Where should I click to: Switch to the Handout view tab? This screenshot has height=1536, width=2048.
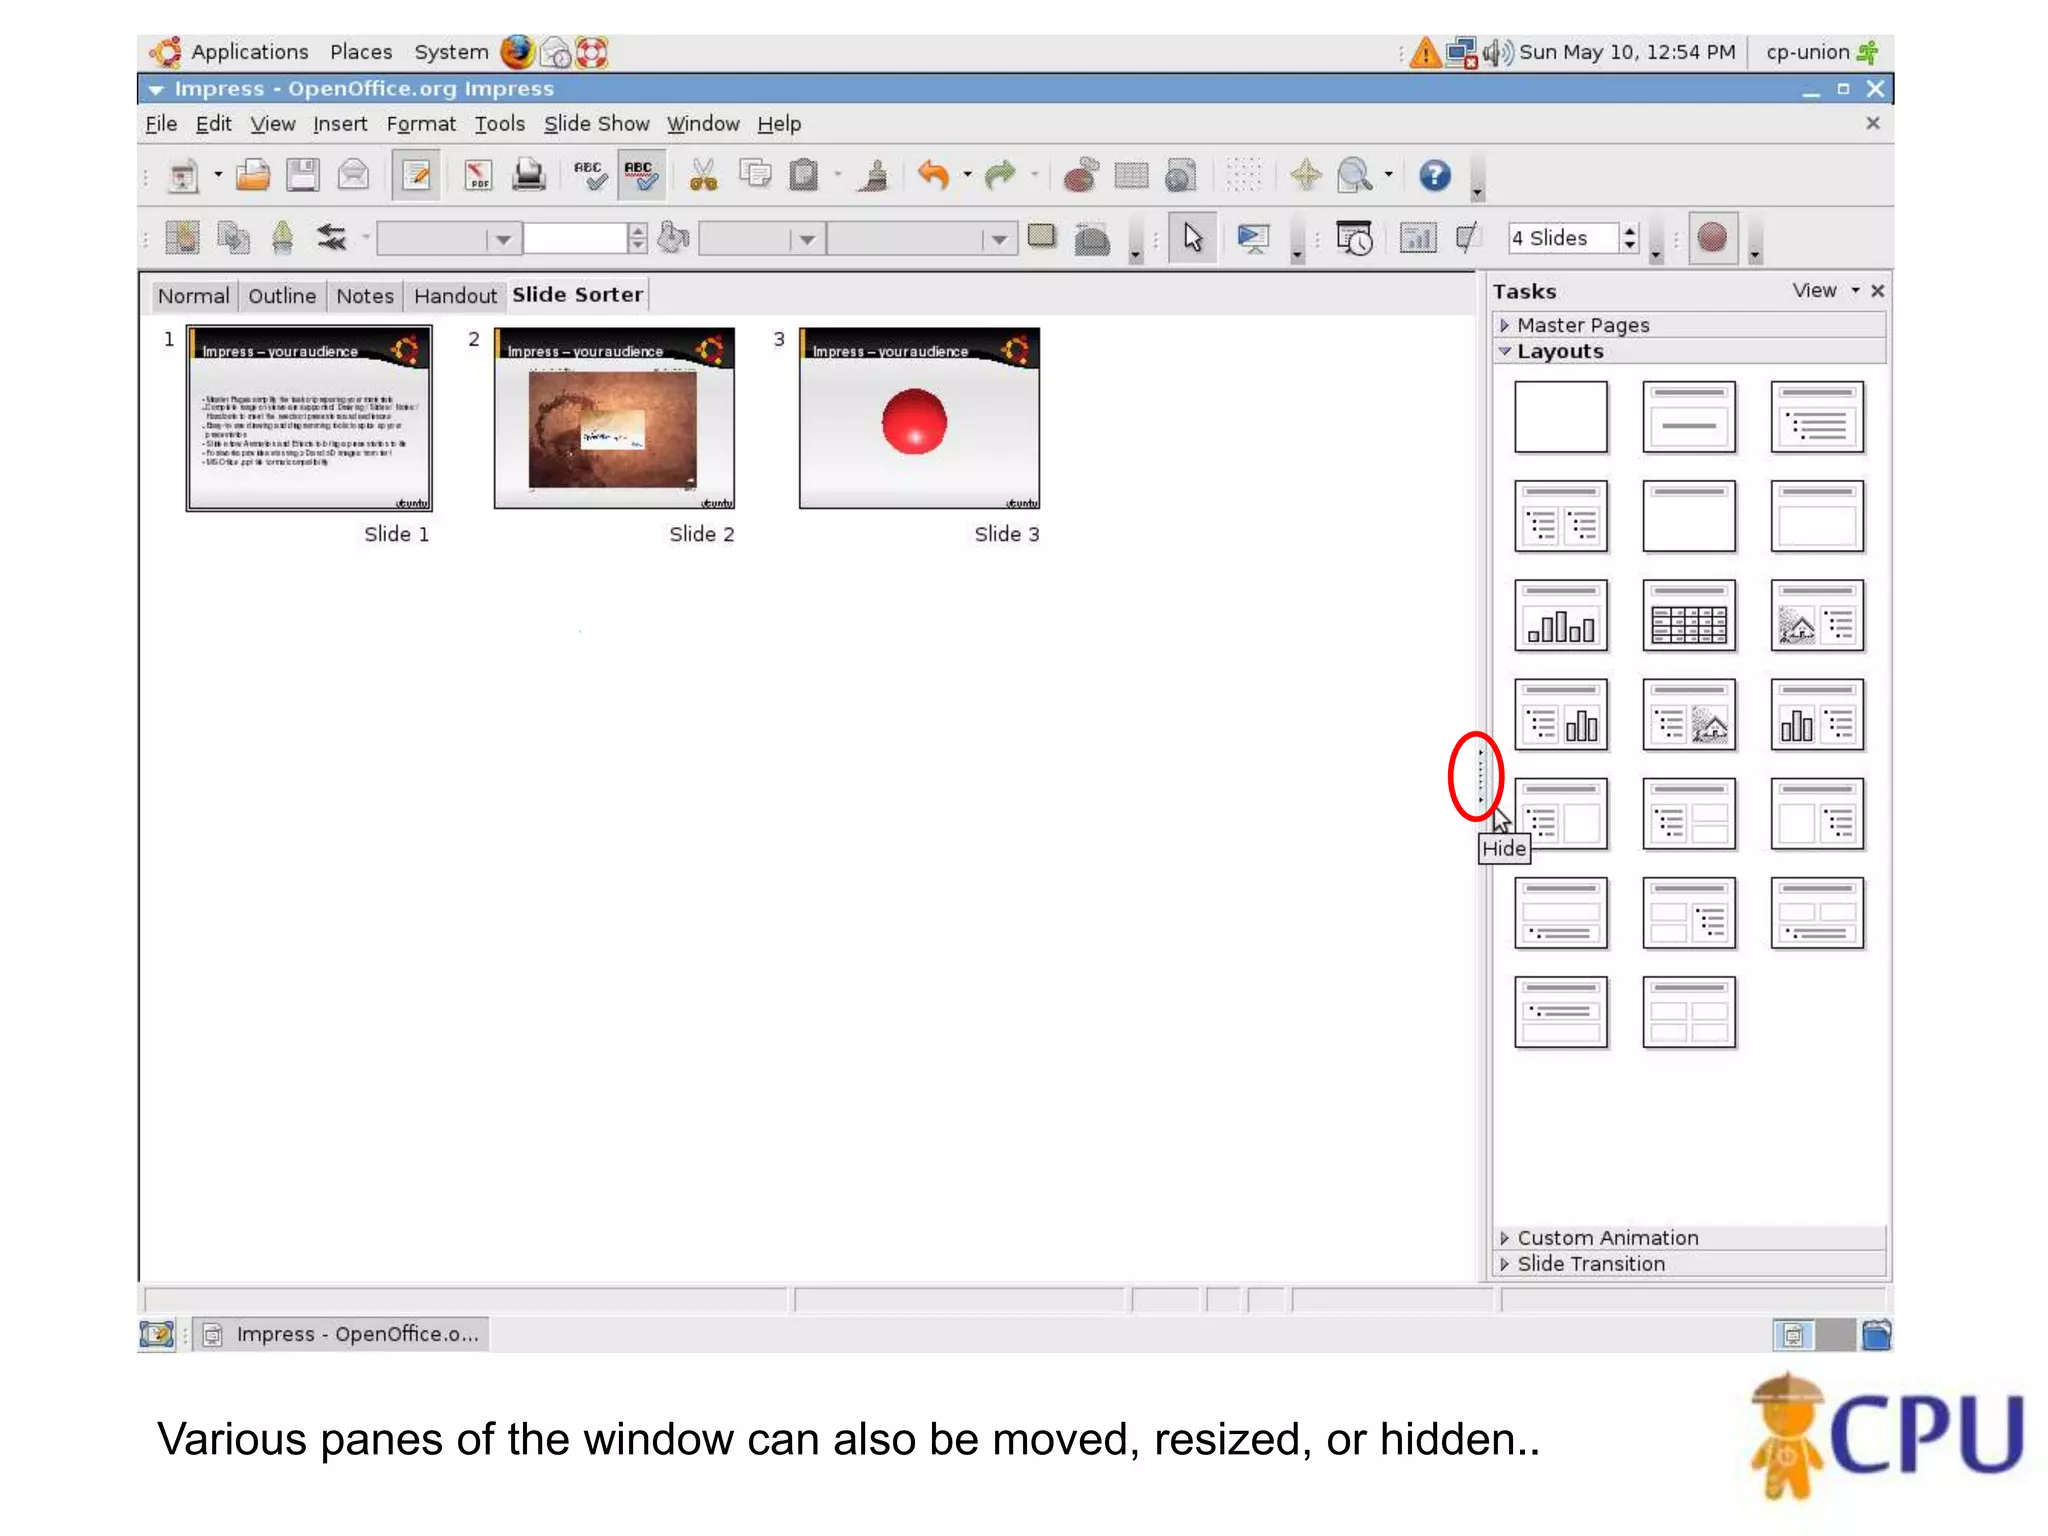(455, 296)
